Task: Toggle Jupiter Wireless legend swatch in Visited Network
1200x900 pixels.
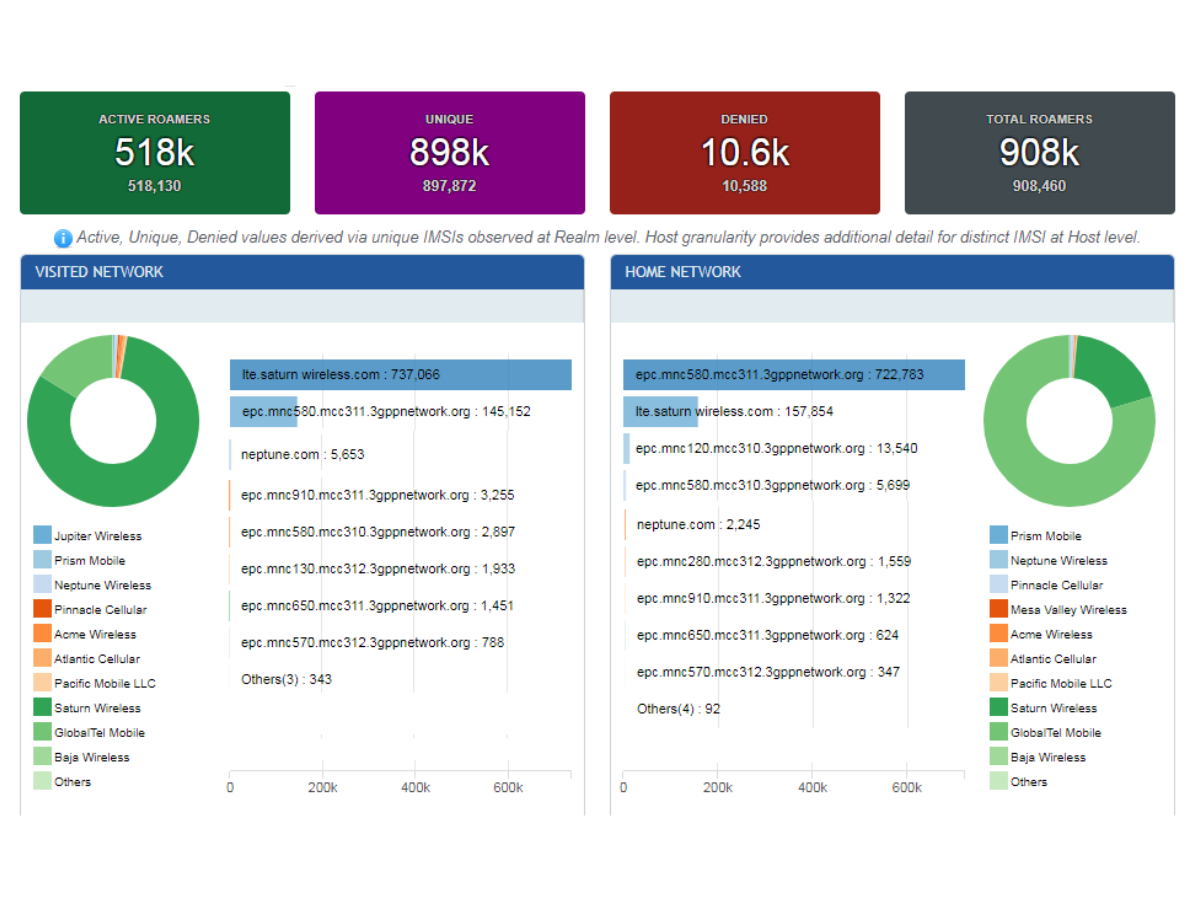Action: [x=42, y=536]
